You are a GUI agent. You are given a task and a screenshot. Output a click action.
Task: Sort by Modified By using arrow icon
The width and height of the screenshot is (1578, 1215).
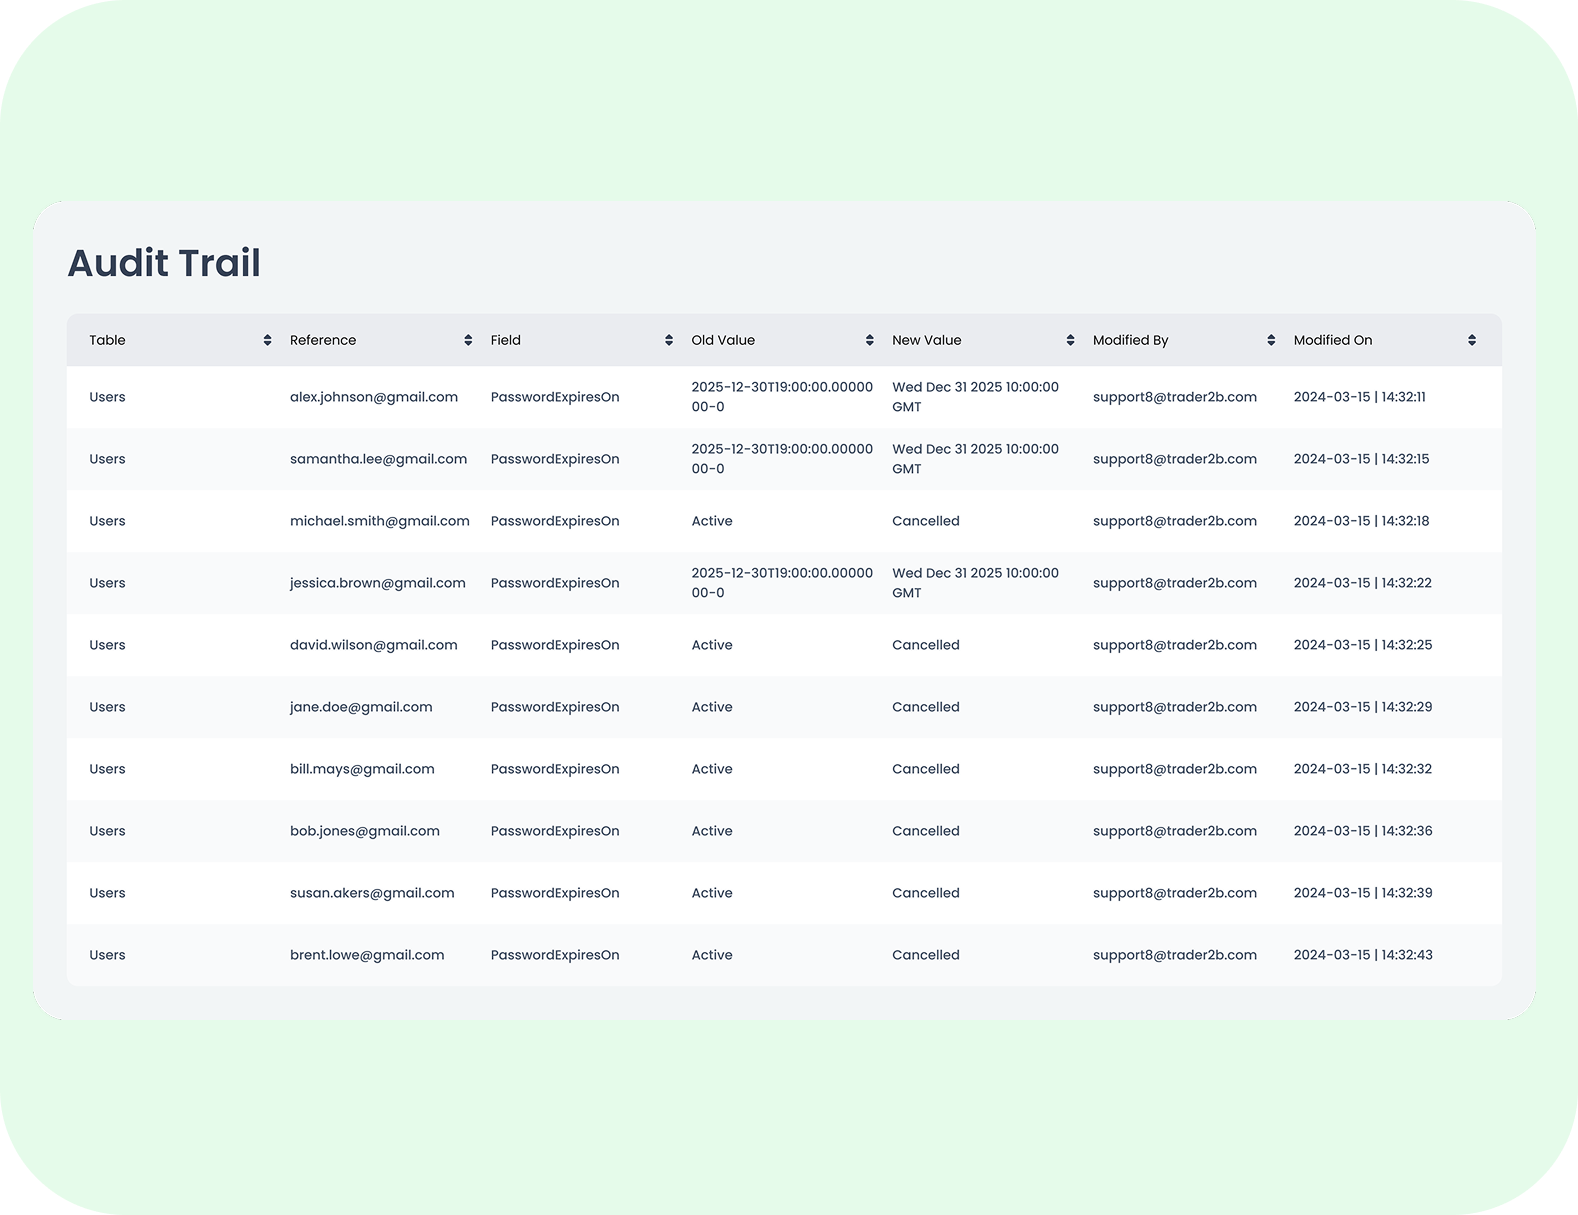[1271, 340]
